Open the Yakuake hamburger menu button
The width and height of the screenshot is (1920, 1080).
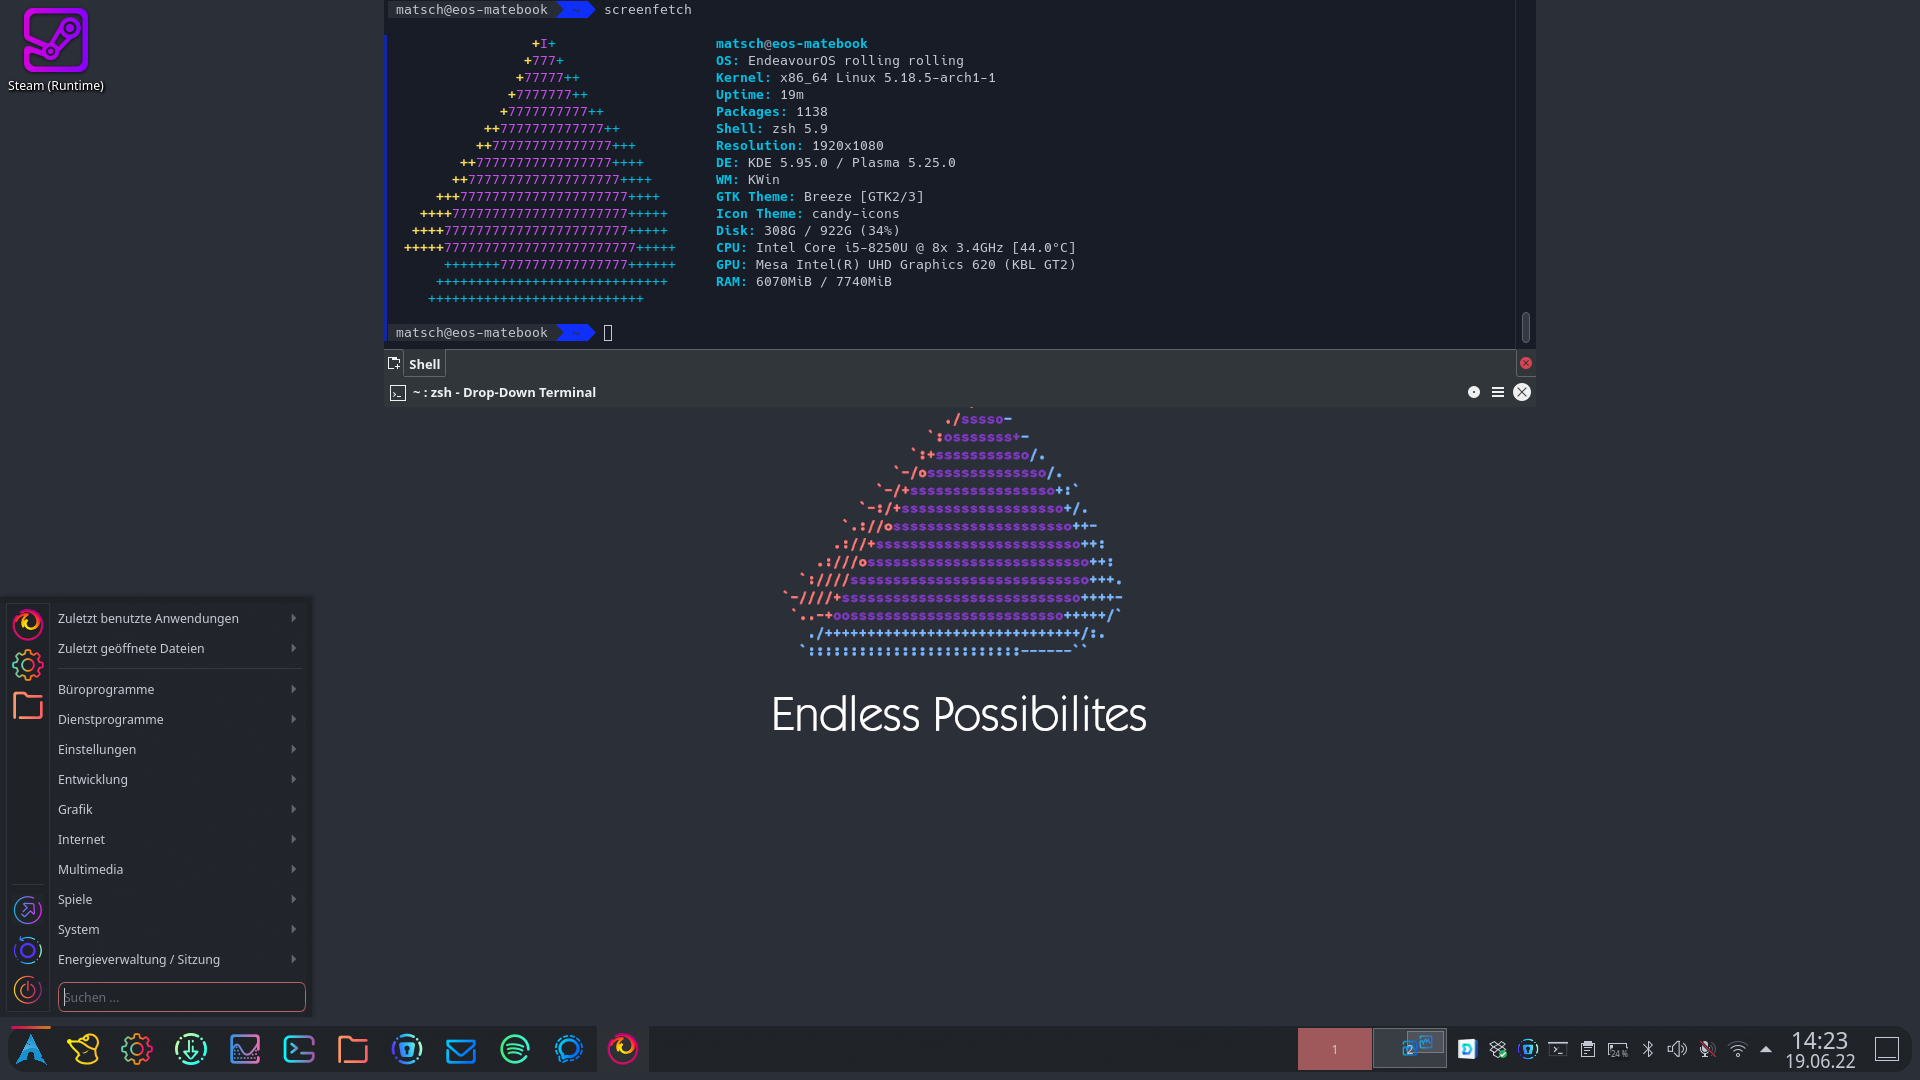click(x=1498, y=392)
